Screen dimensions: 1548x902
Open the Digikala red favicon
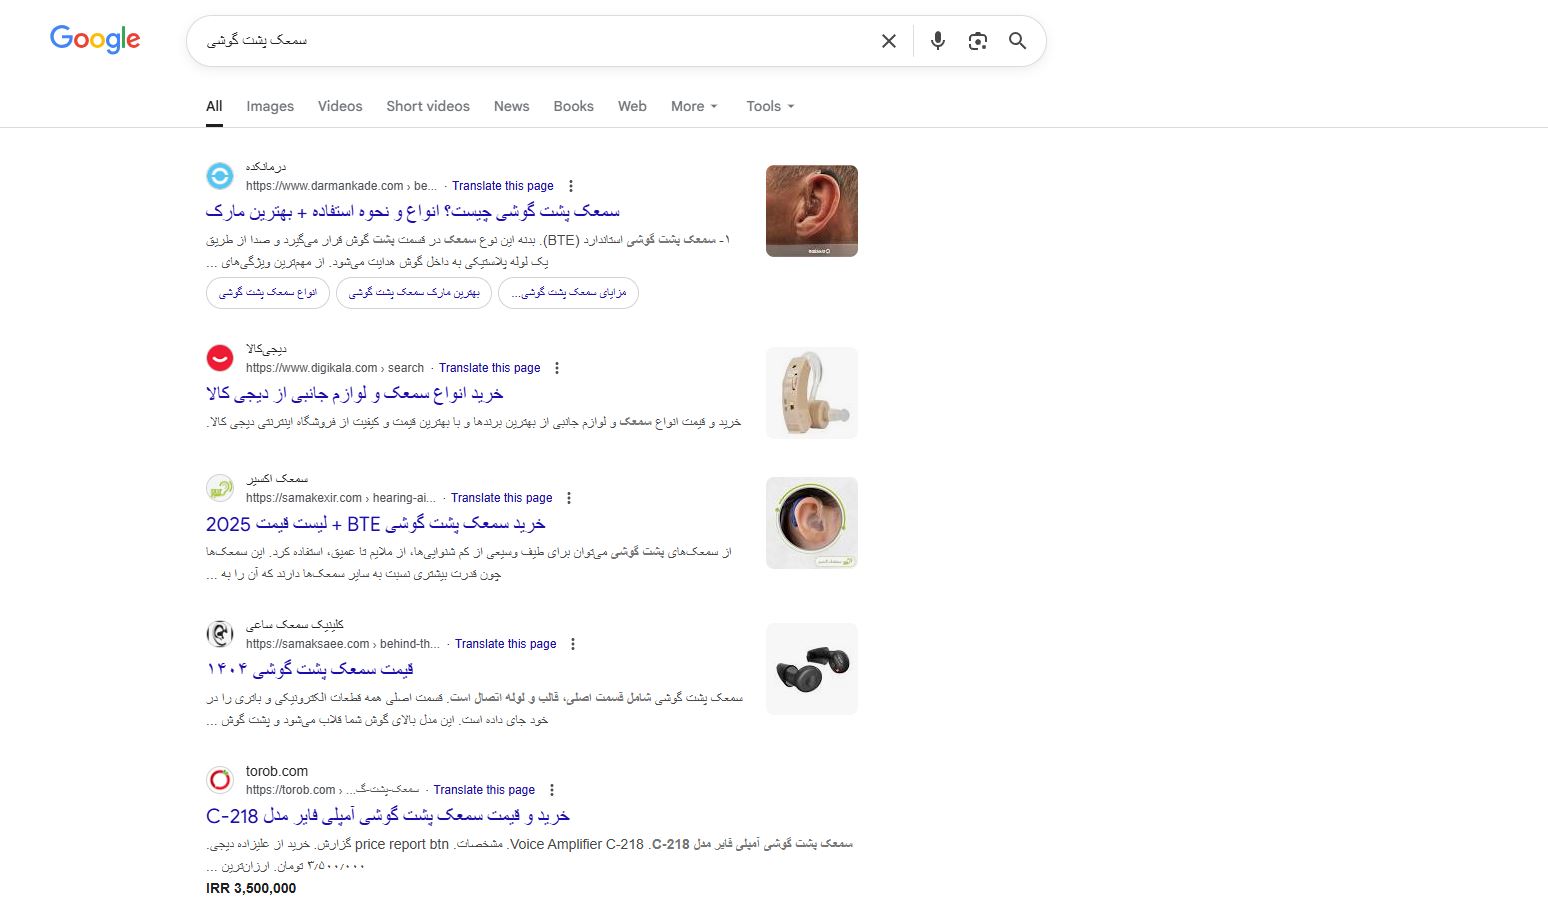point(220,358)
